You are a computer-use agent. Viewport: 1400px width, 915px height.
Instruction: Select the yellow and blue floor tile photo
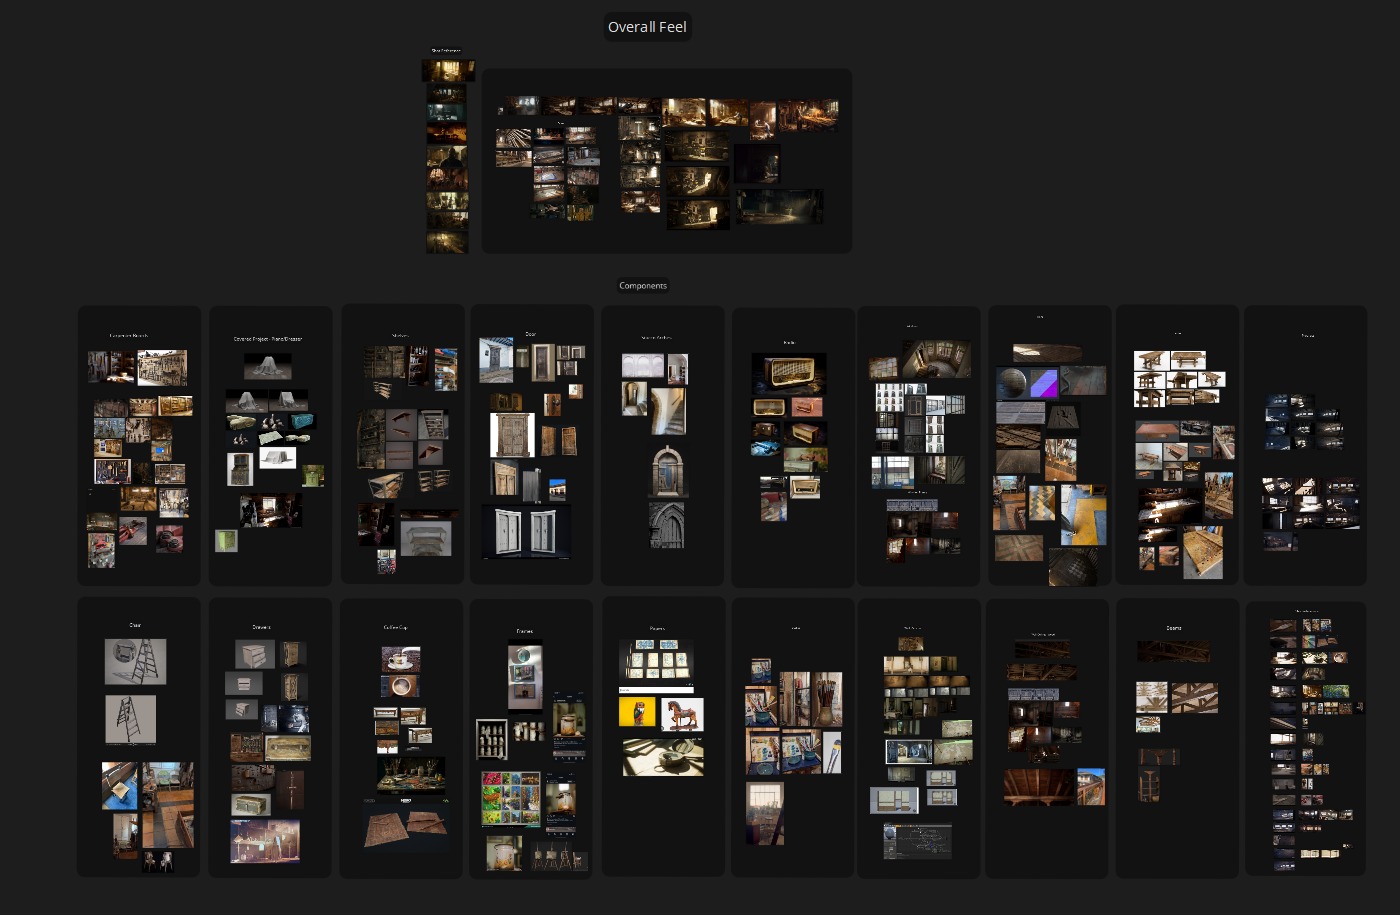pyautogui.click(x=1084, y=515)
